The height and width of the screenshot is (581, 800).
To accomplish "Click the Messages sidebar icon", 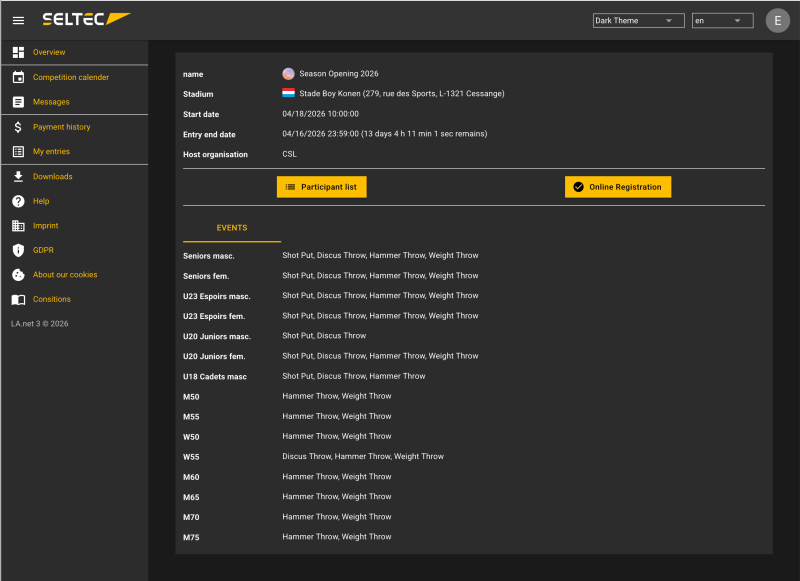I will tap(18, 102).
